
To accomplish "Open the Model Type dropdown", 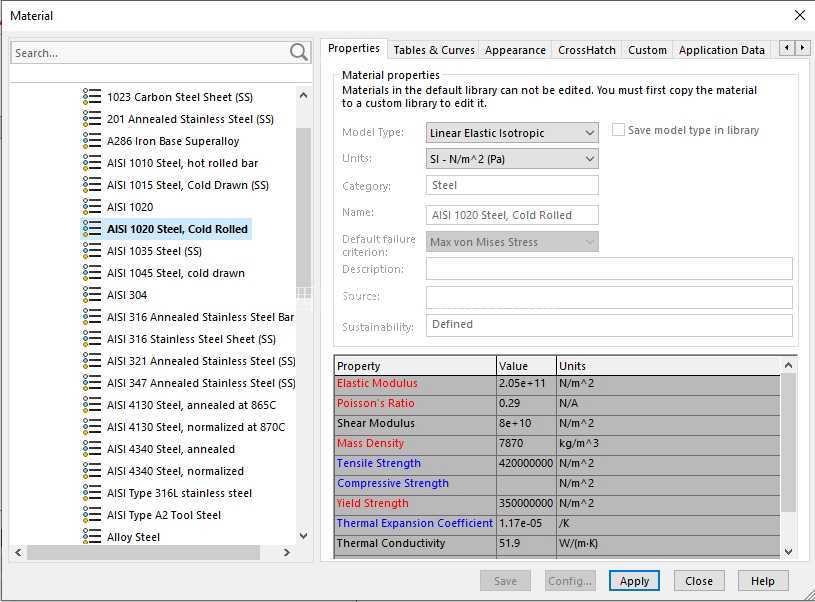I will 512,133.
